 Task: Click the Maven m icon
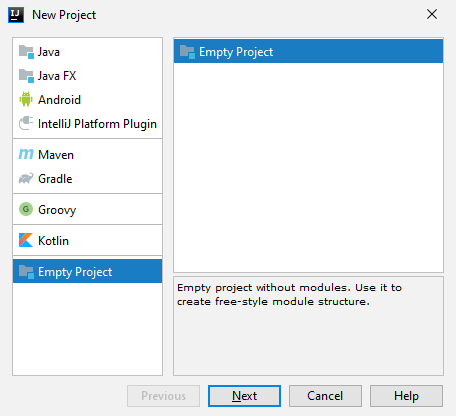tap(26, 154)
